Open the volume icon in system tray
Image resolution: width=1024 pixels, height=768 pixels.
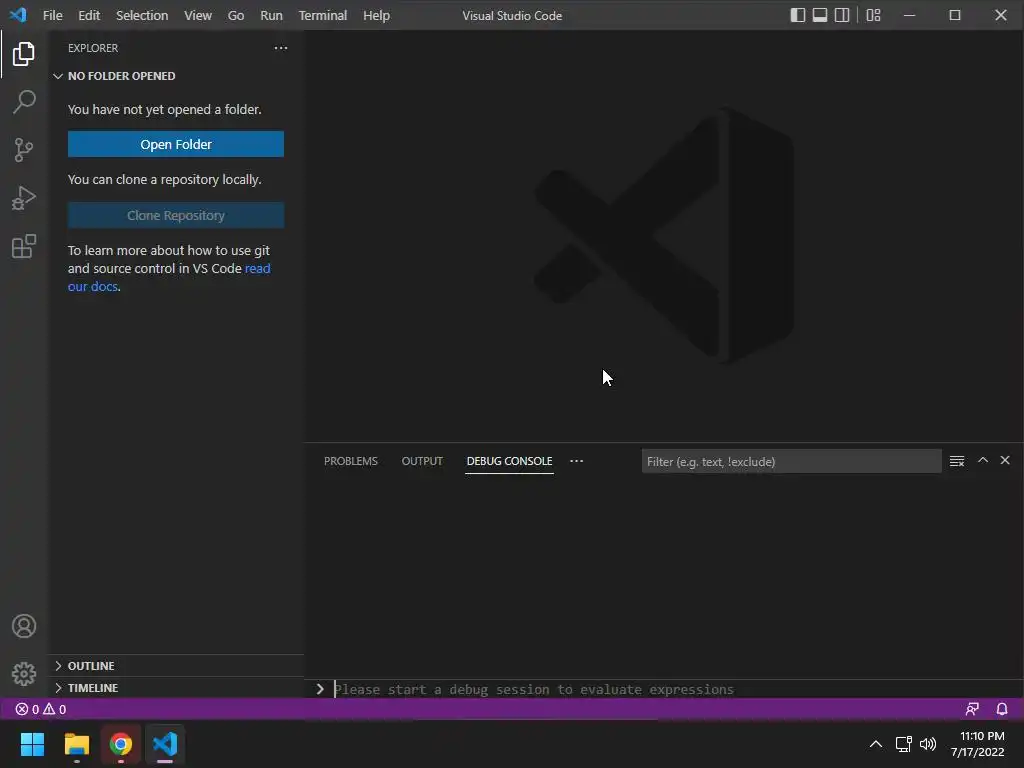click(927, 744)
